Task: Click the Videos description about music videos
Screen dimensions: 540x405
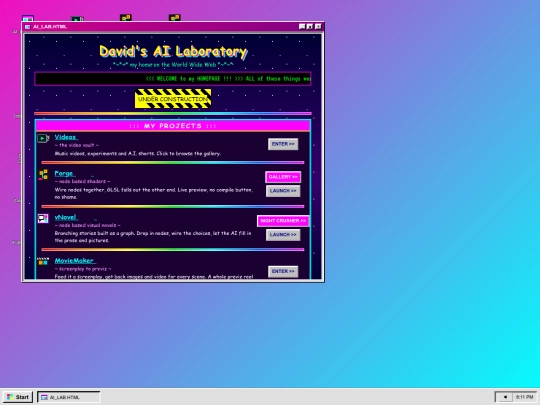Action: point(138,154)
